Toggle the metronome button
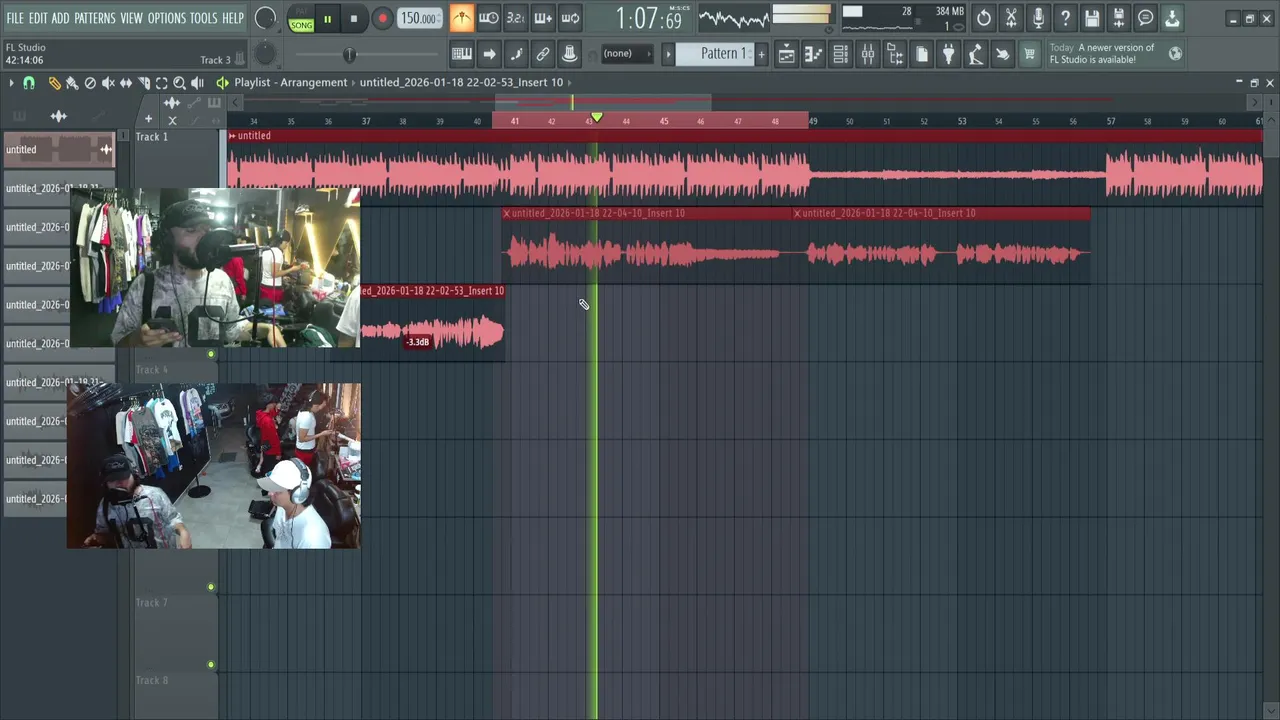1280x720 pixels. 461,18
